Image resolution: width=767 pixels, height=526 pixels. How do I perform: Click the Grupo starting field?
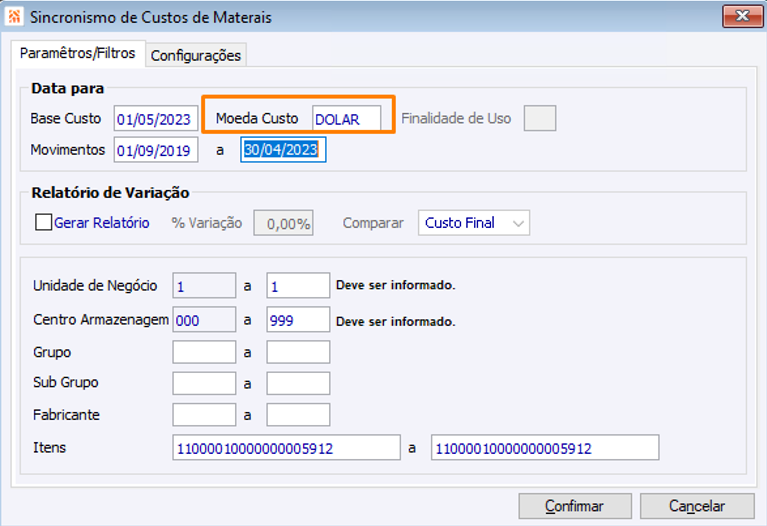pyautogui.click(x=204, y=352)
